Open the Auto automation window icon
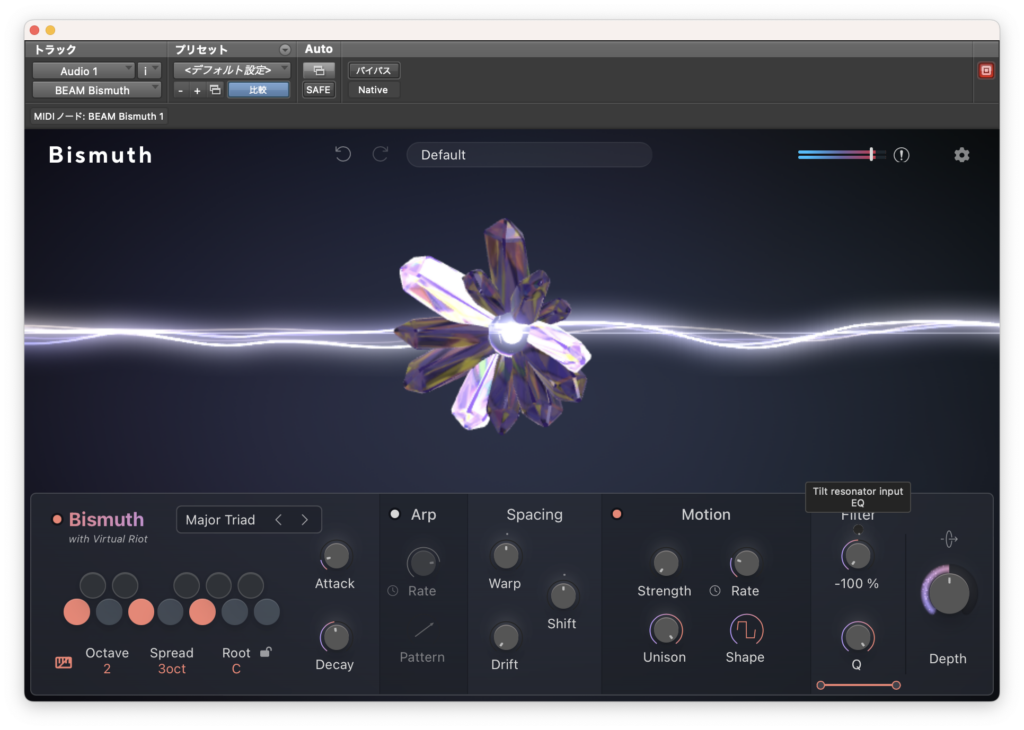 click(x=319, y=70)
